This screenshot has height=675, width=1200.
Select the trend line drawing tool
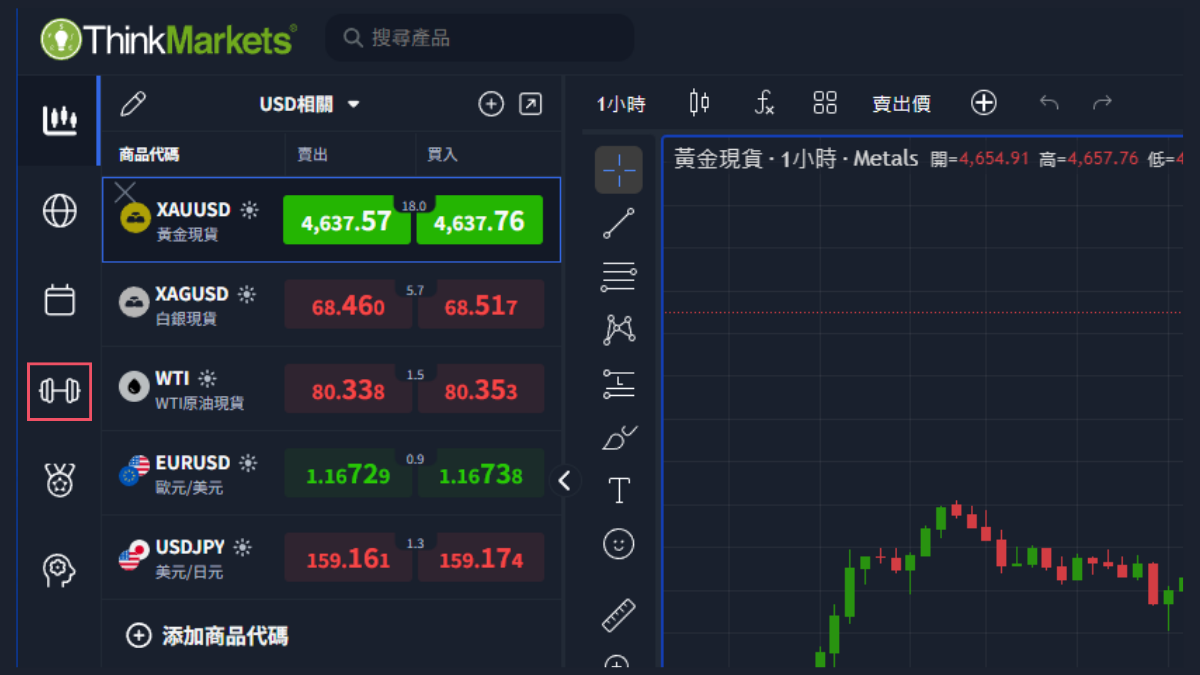point(619,224)
